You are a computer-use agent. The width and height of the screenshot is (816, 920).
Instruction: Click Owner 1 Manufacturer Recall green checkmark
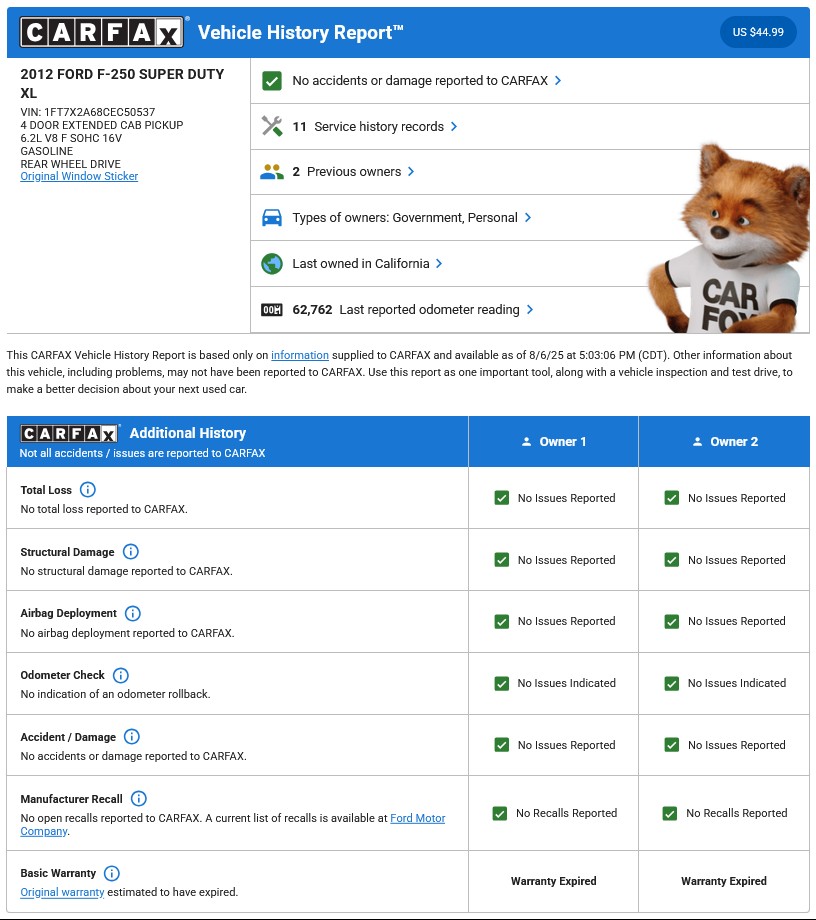tap(500, 813)
